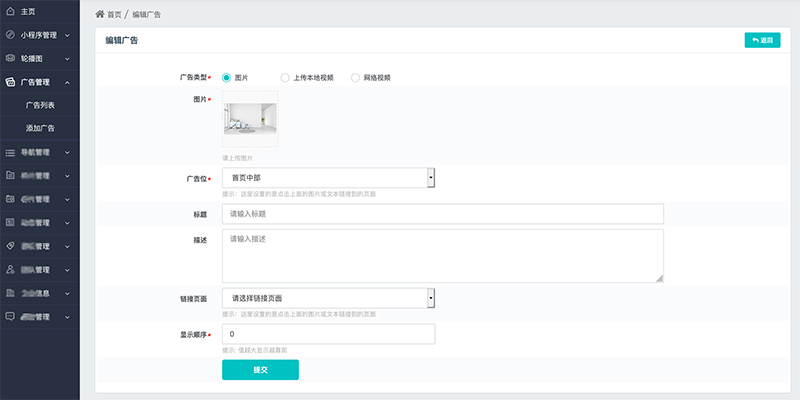Collapse the 广告管理 menu chevron

[66, 83]
